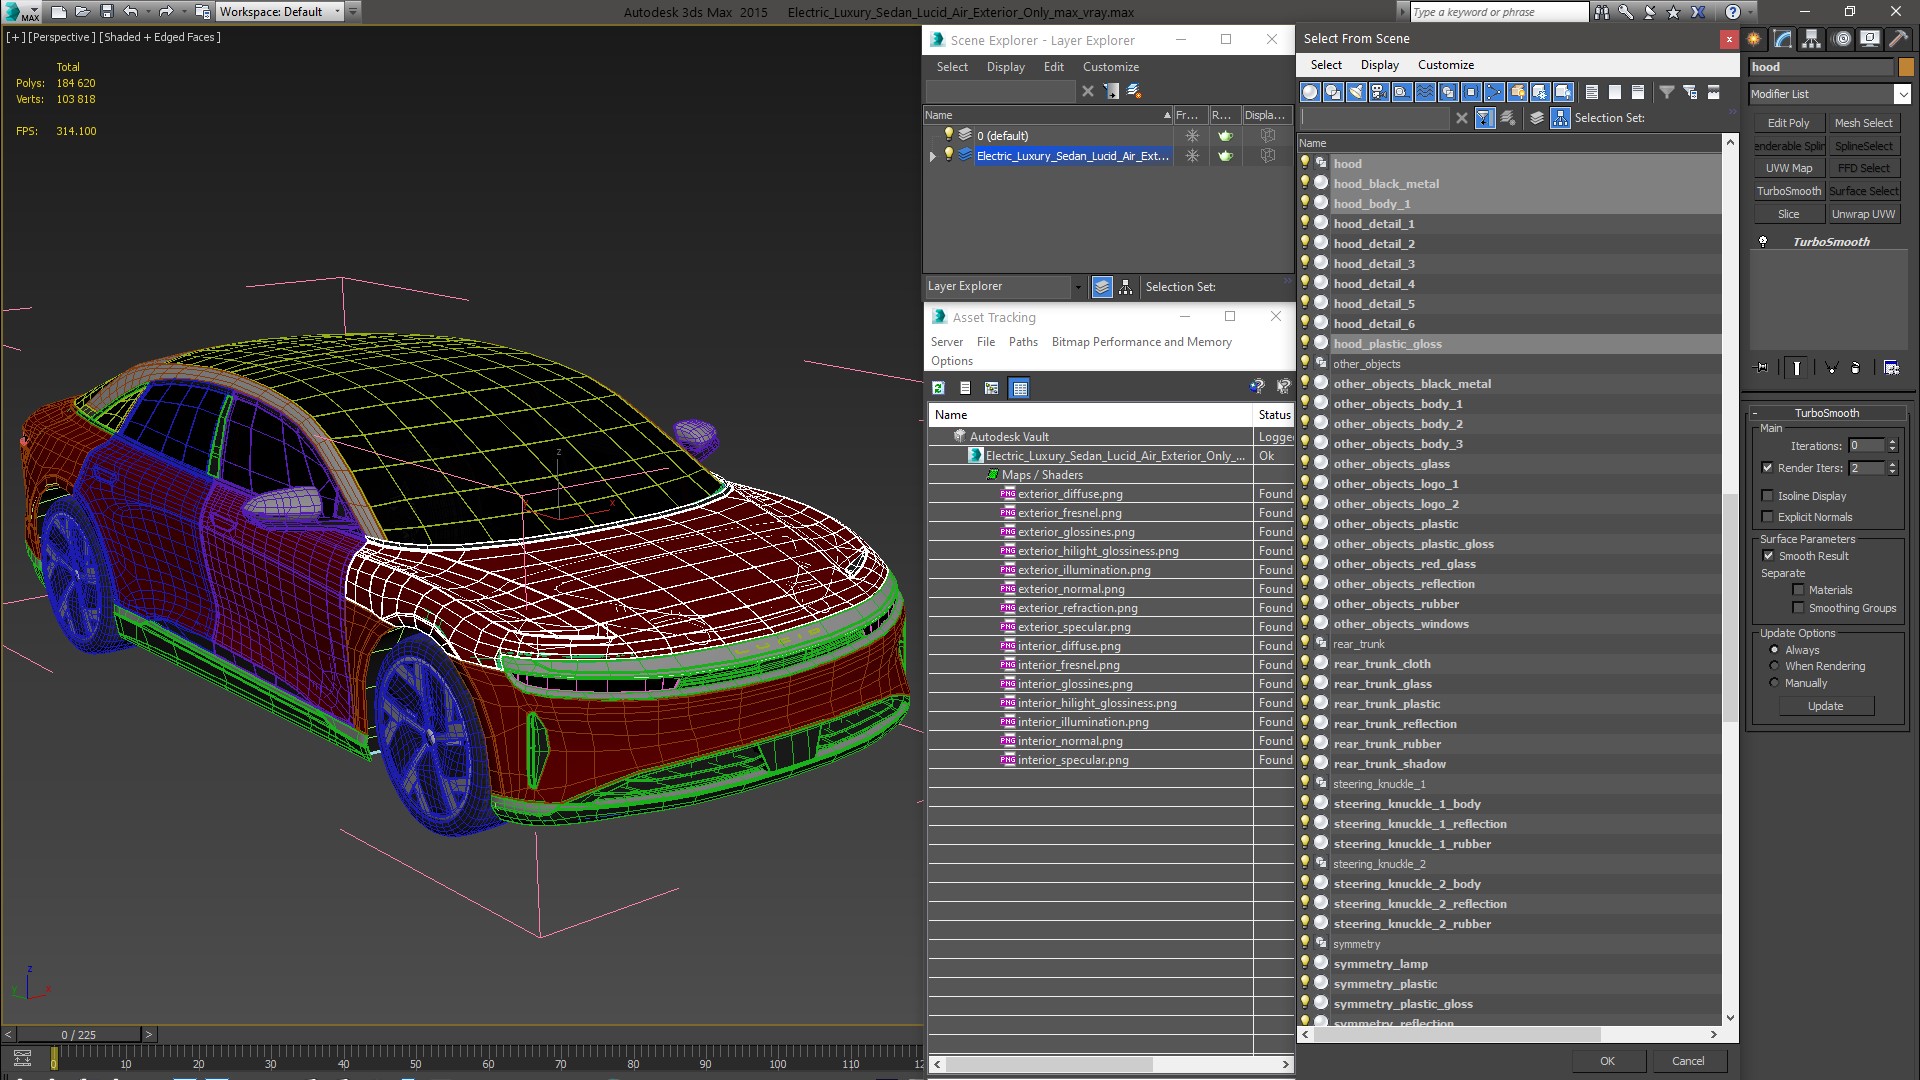Toggle visibility bulb of 0 (default) layer
1920x1080 pixels.
click(949, 135)
